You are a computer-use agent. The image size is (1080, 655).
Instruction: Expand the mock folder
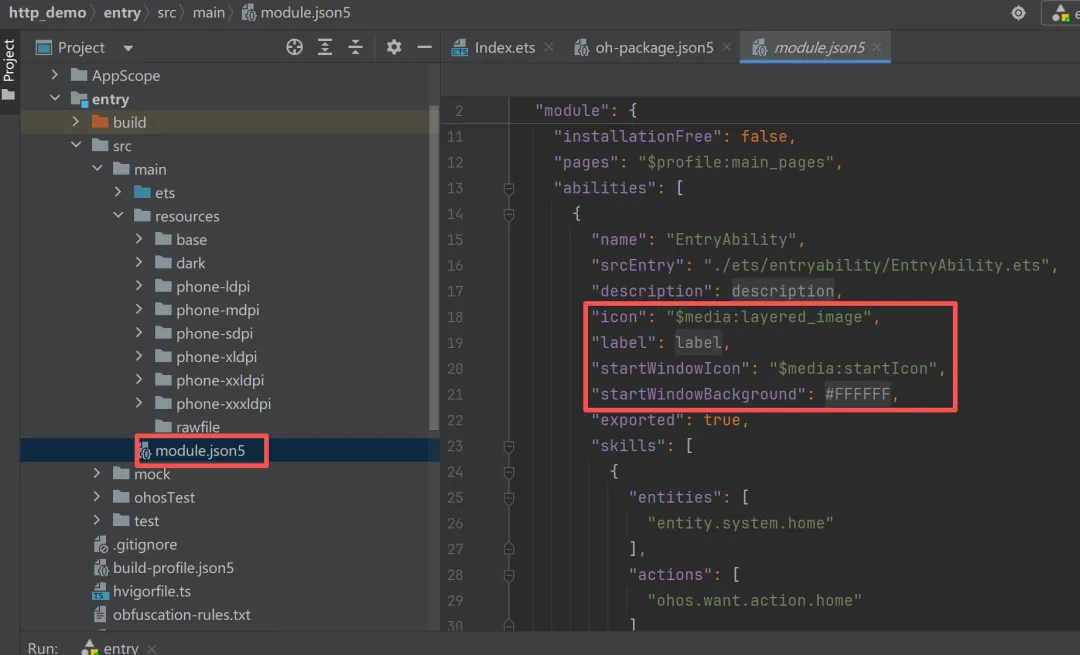(x=97, y=473)
